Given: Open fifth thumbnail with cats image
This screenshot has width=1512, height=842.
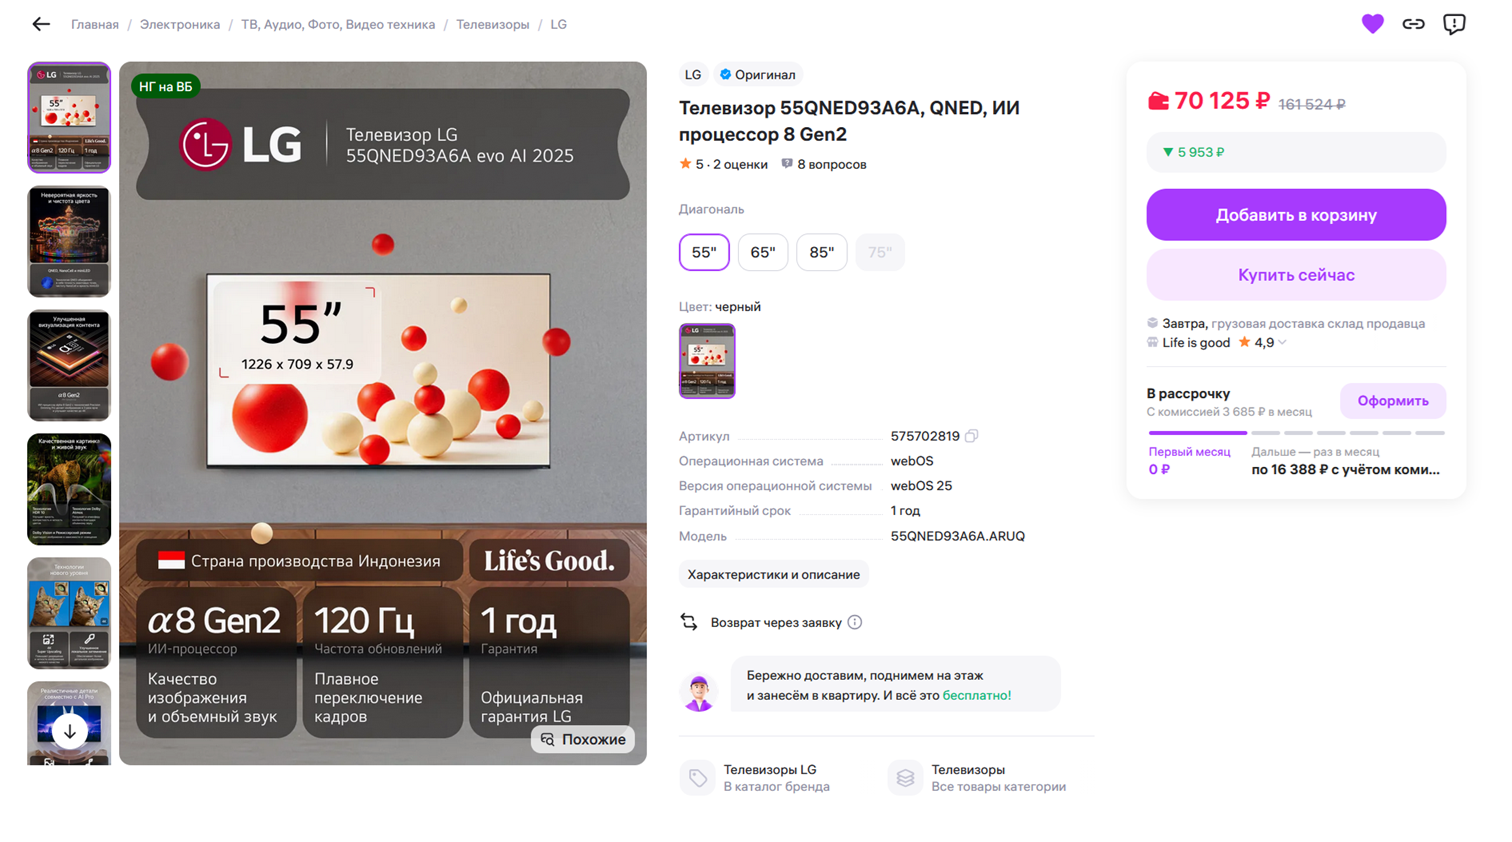Looking at the screenshot, I should 69,613.
